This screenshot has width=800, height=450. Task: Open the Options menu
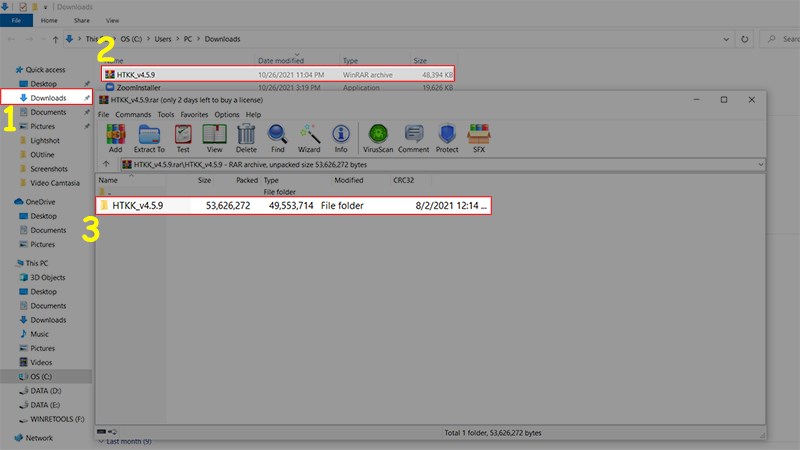227,114
